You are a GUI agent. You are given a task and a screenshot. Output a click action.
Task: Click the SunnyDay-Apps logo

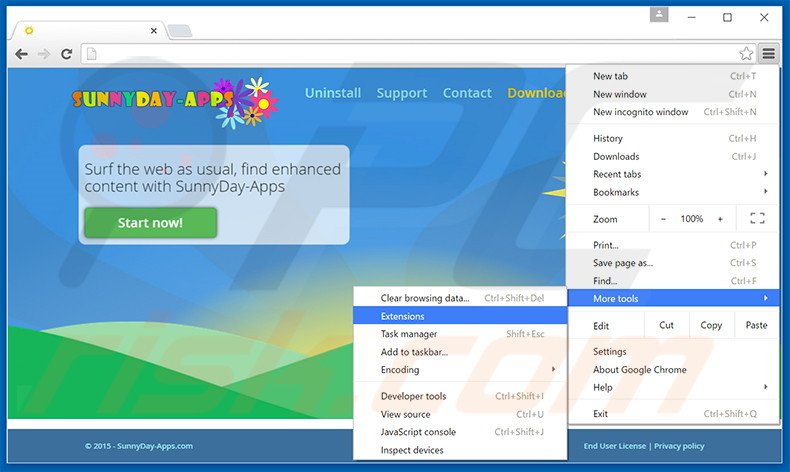175,102
